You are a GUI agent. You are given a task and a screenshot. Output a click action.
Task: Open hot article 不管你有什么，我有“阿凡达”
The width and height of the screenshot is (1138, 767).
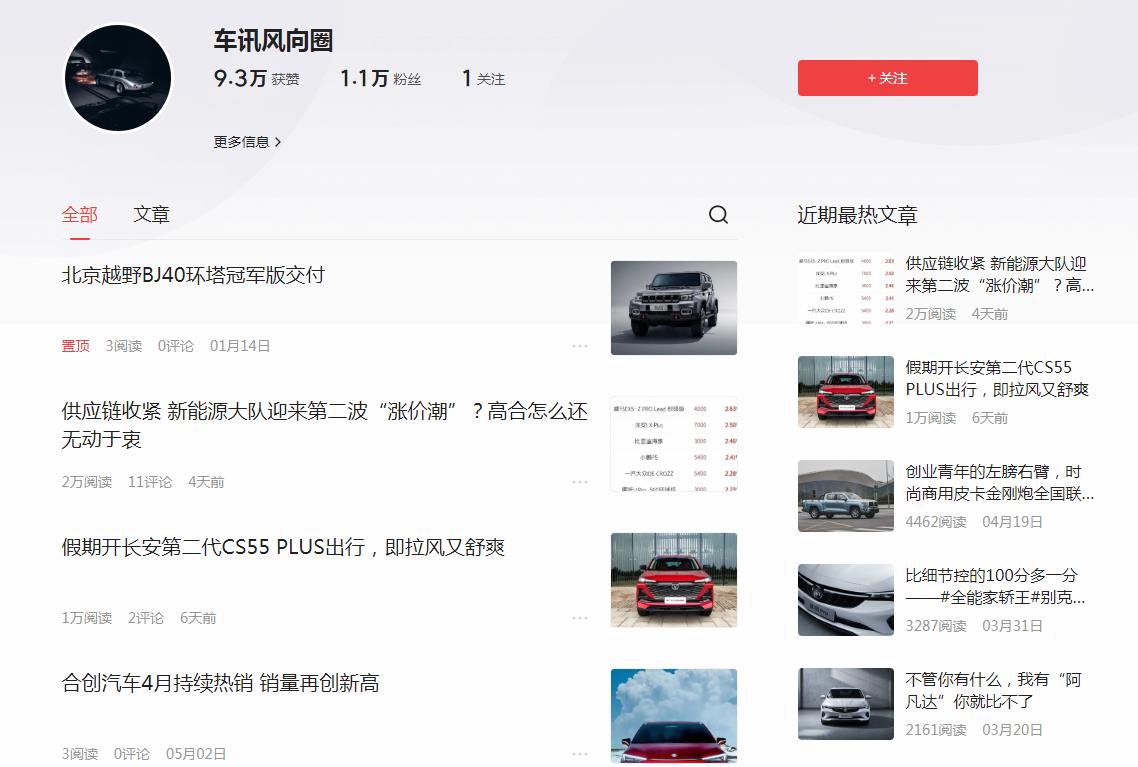[x=994, y=690]
